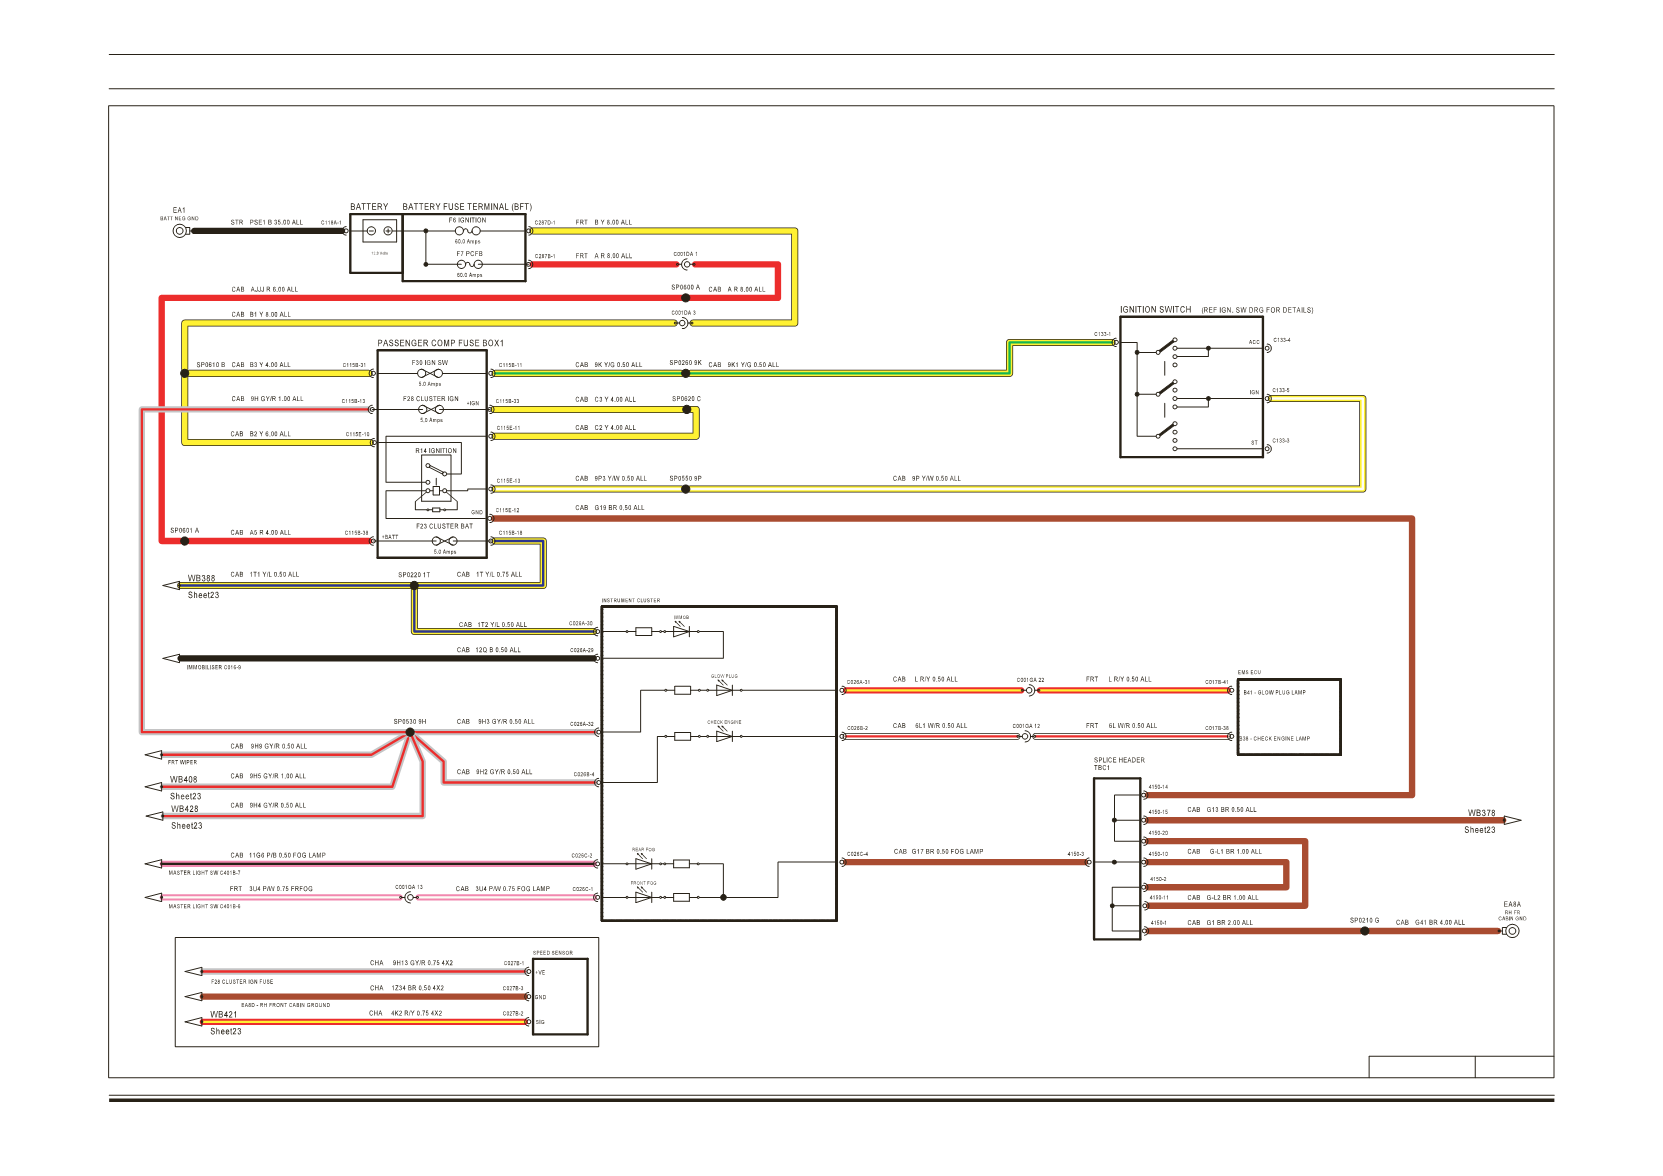Image resolution: width=1663 pixels, height=1176 pixels.
Task: Click the SP0601 A splice dot
Action: pos(185,541)
